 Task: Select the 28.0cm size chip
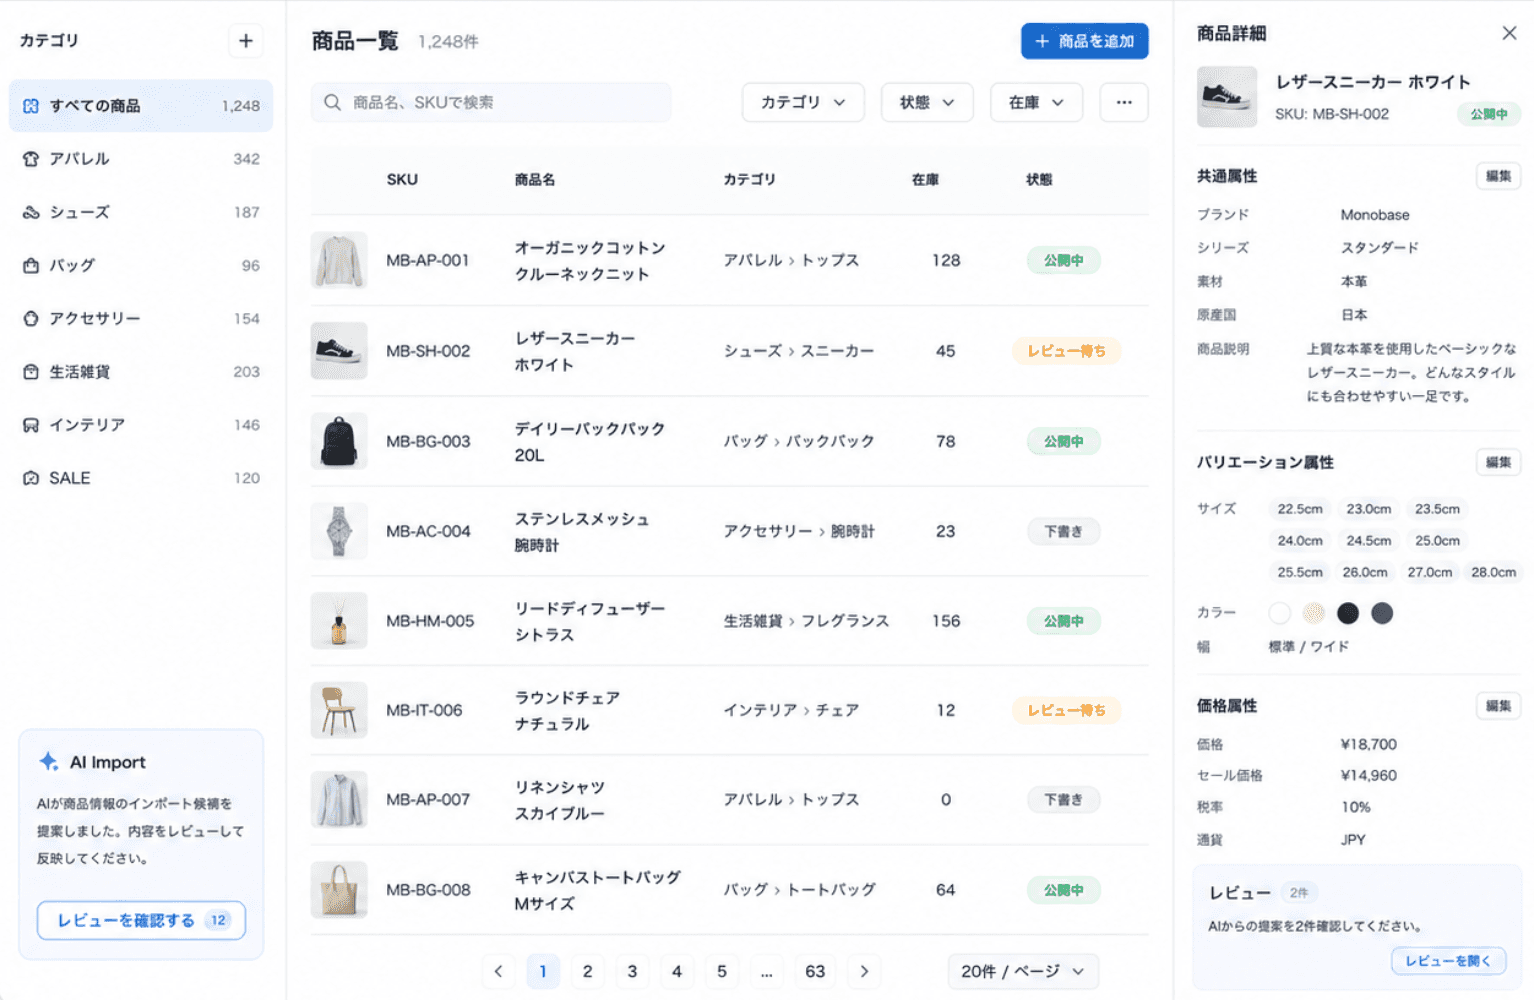[1493, 572]
